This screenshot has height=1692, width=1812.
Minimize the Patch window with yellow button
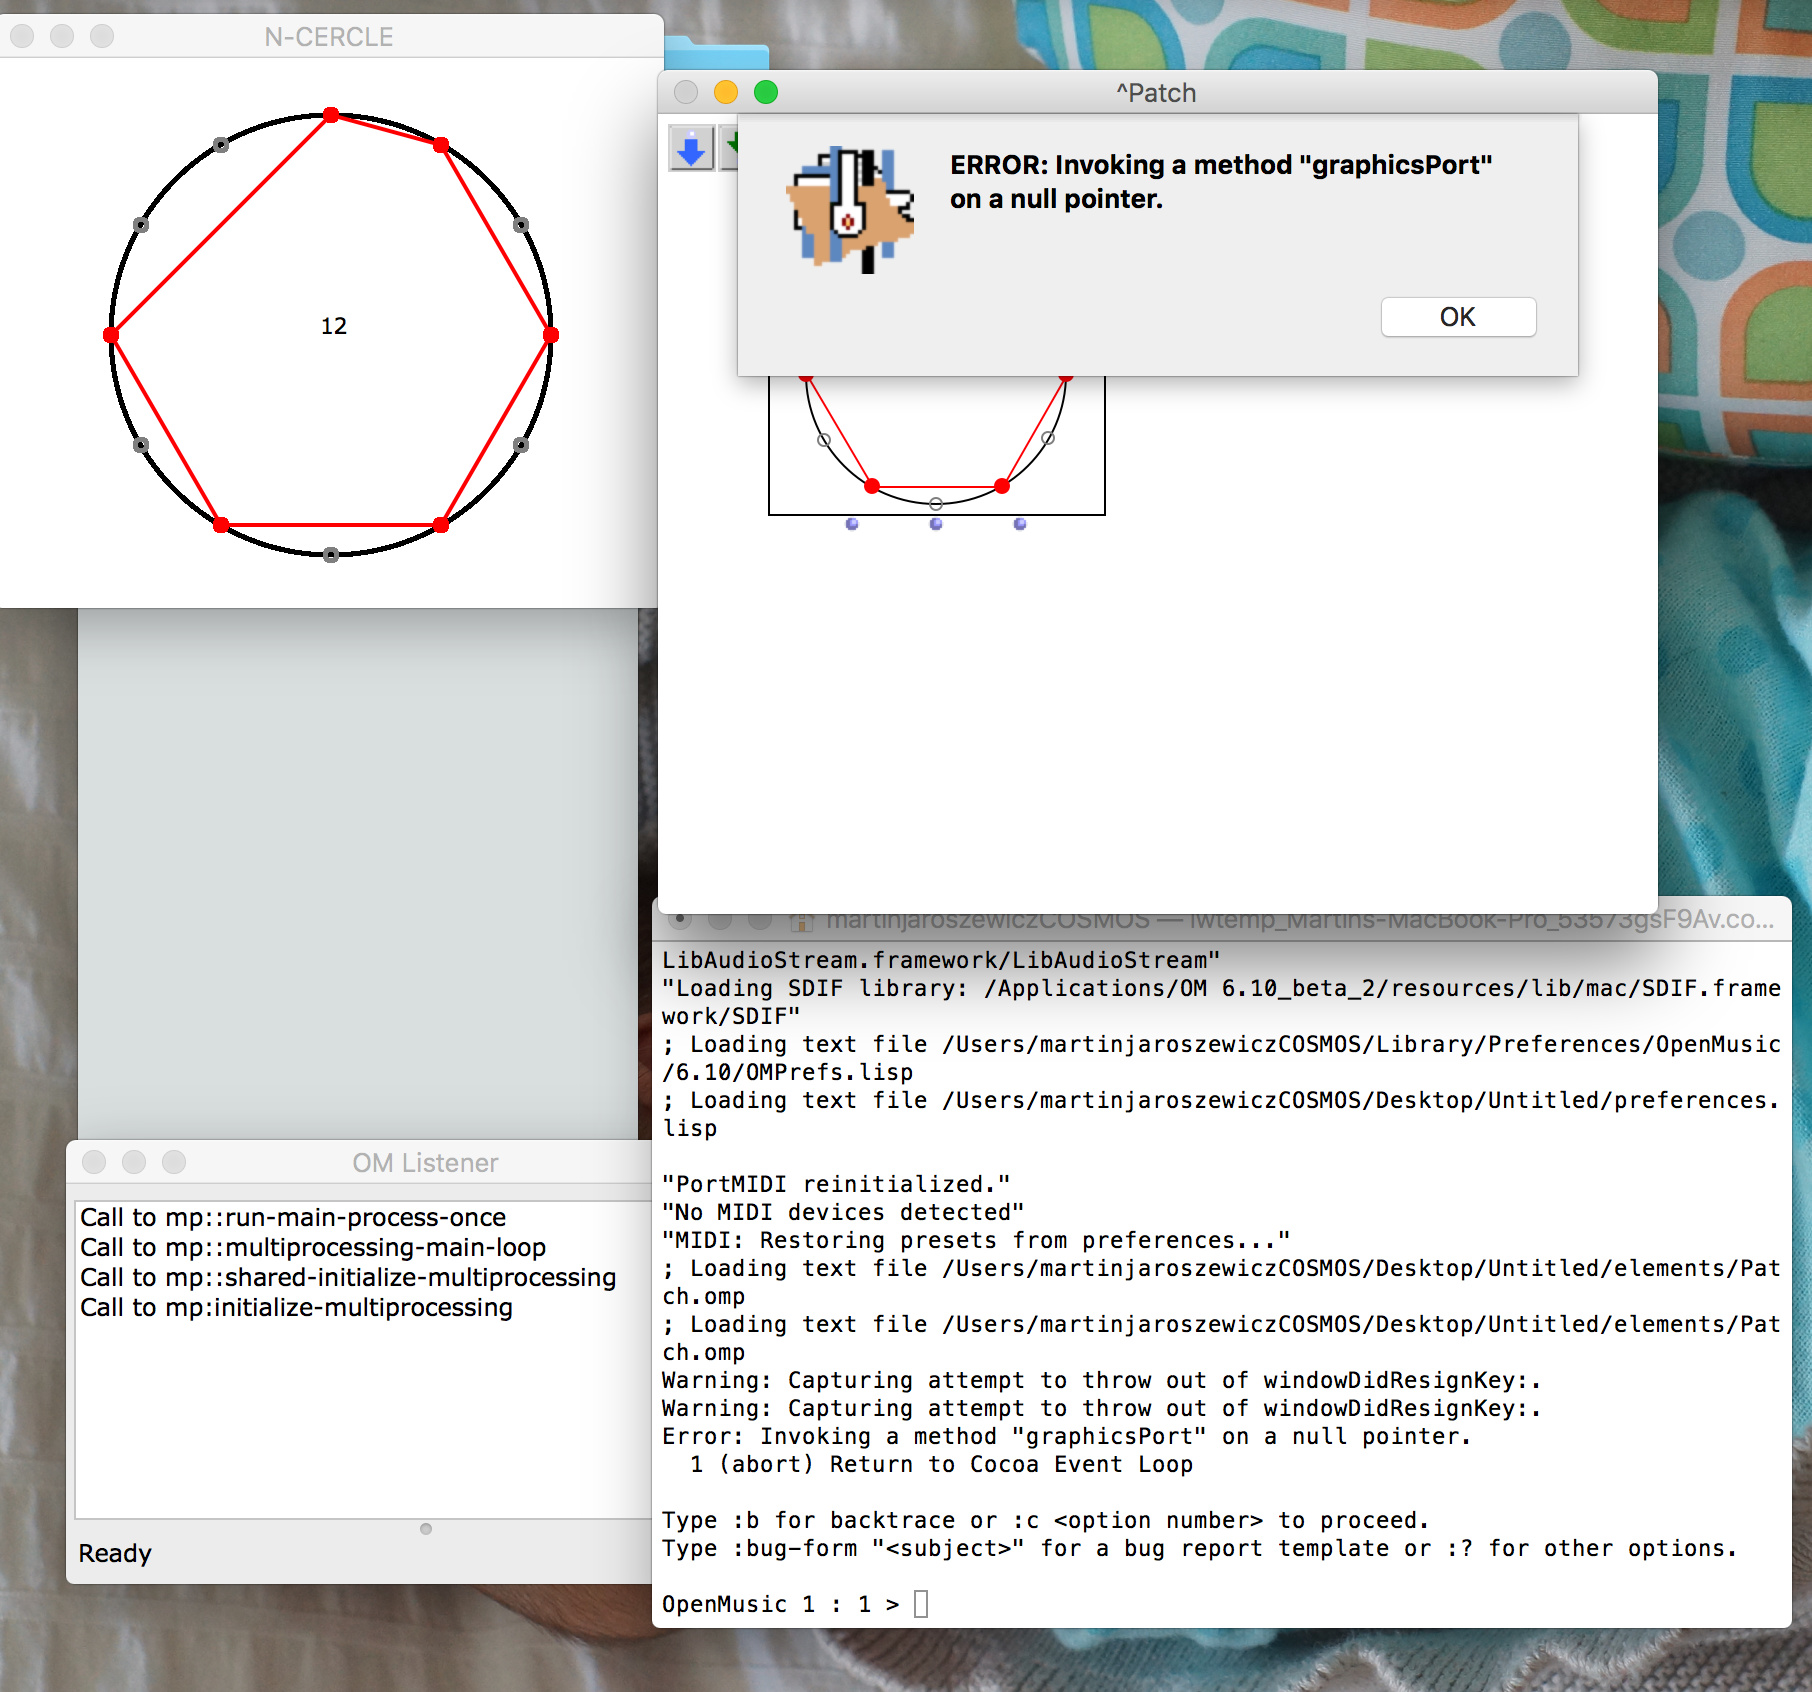coord(726,92)
